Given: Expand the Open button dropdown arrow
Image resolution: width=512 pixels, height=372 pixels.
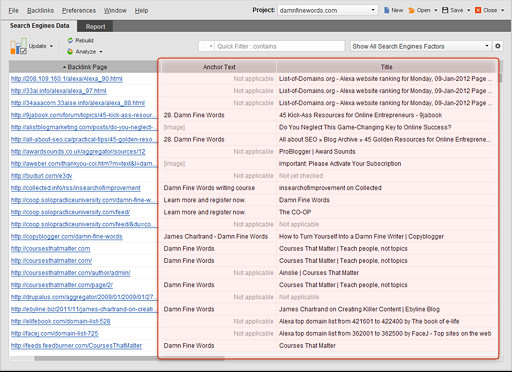Looking at the screenshot, I should point(435,10).
